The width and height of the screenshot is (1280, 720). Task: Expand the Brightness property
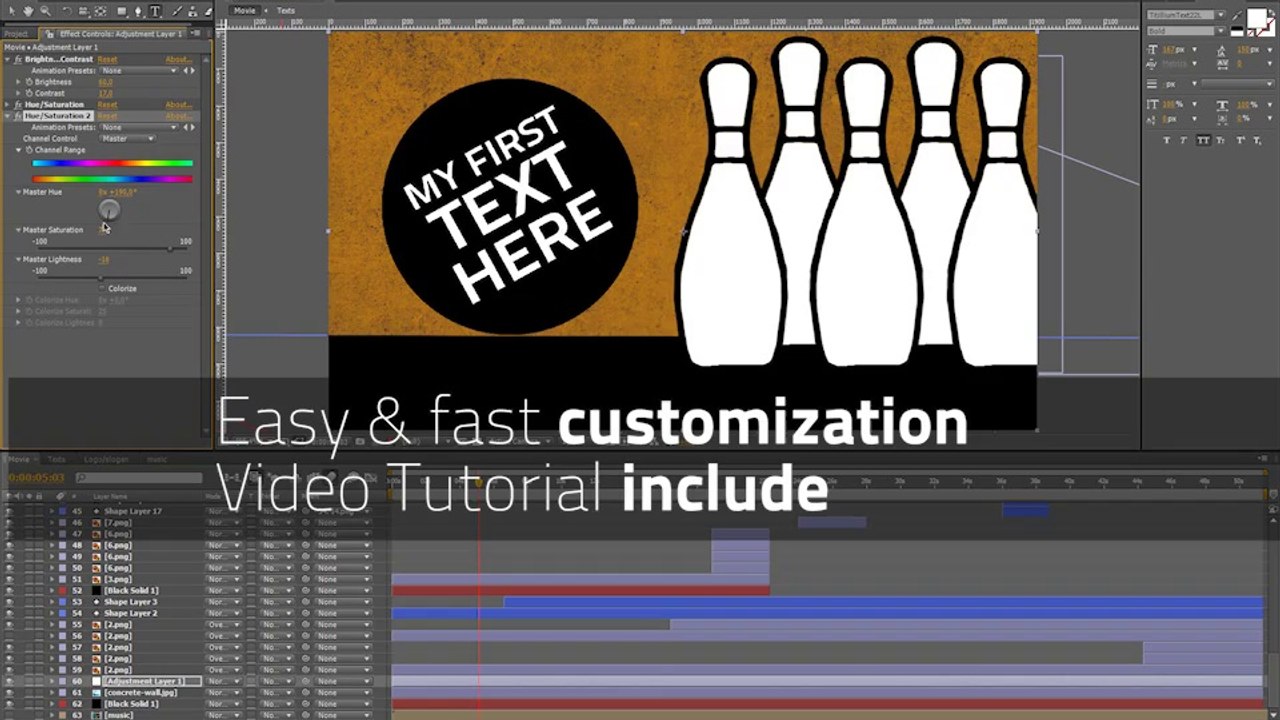click(18, 82)
